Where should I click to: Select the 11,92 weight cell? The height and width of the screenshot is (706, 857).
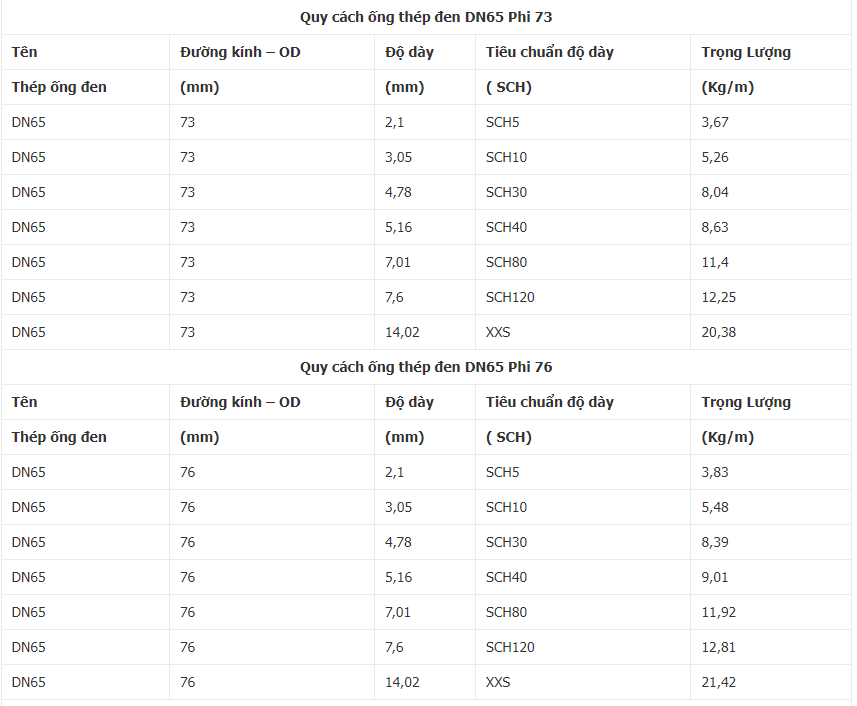pyautogui.click(x=718, y=612)
